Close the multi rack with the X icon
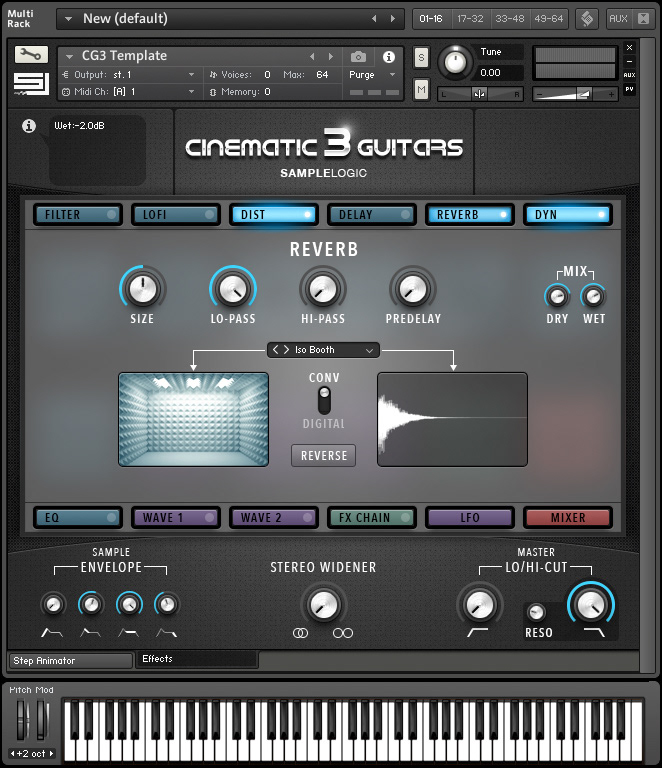662x768 pixels. point(643,19)
